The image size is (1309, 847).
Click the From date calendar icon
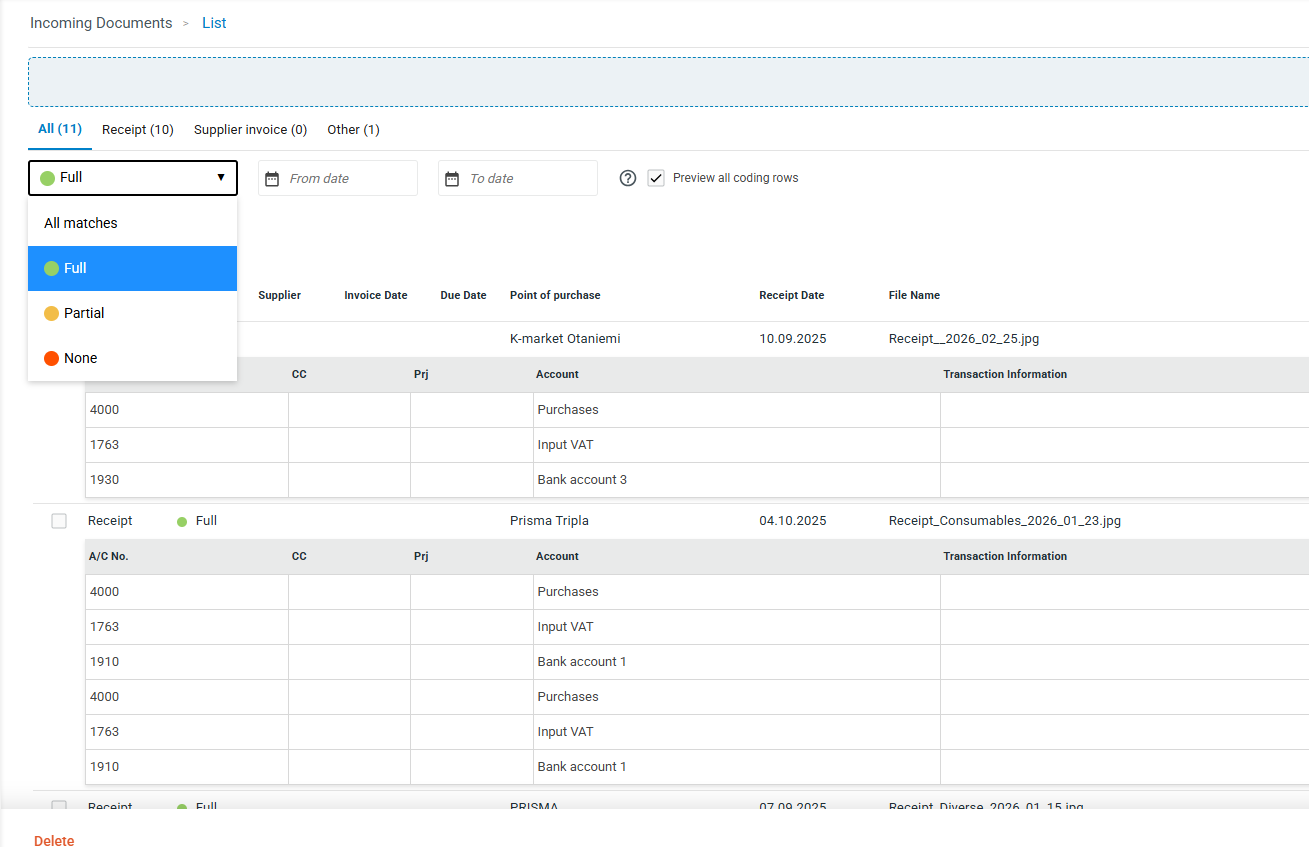[272, 179]
